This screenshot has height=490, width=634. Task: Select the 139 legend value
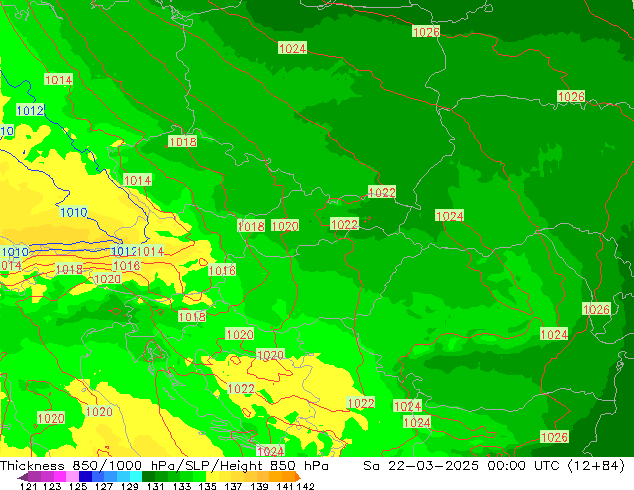[259, 486]
